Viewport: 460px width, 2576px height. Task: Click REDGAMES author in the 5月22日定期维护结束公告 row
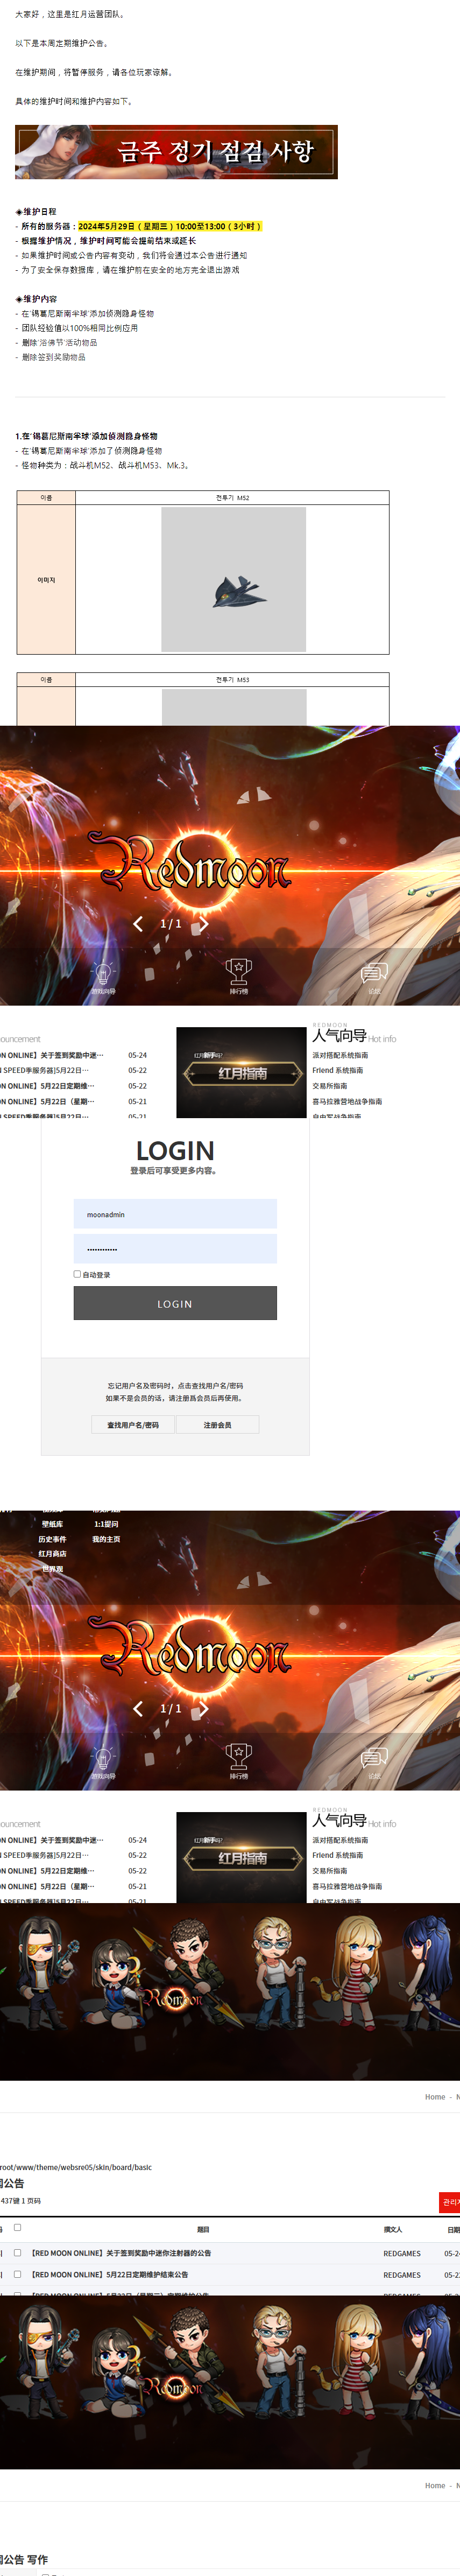point(402,2275)
